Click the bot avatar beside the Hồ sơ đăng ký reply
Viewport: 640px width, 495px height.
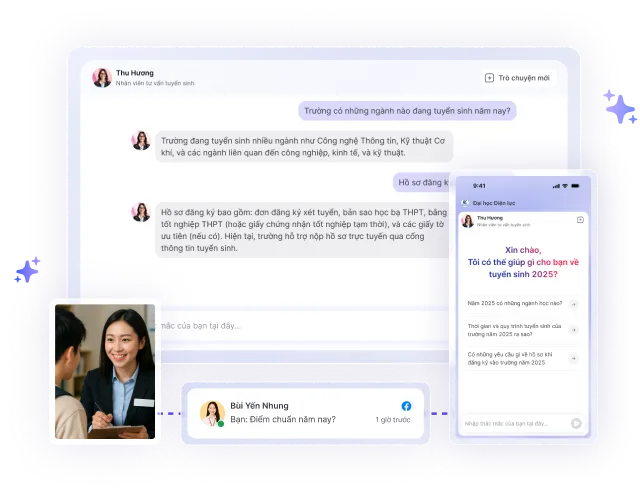coord(141,211)
